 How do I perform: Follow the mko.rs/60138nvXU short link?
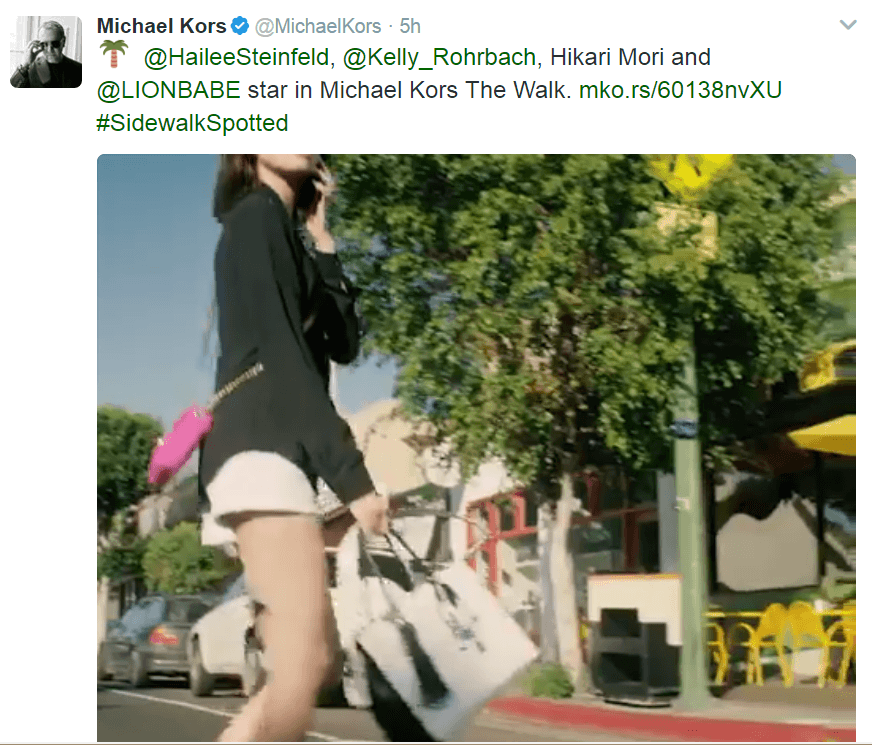pyautogui.click(x=681, y=90)
